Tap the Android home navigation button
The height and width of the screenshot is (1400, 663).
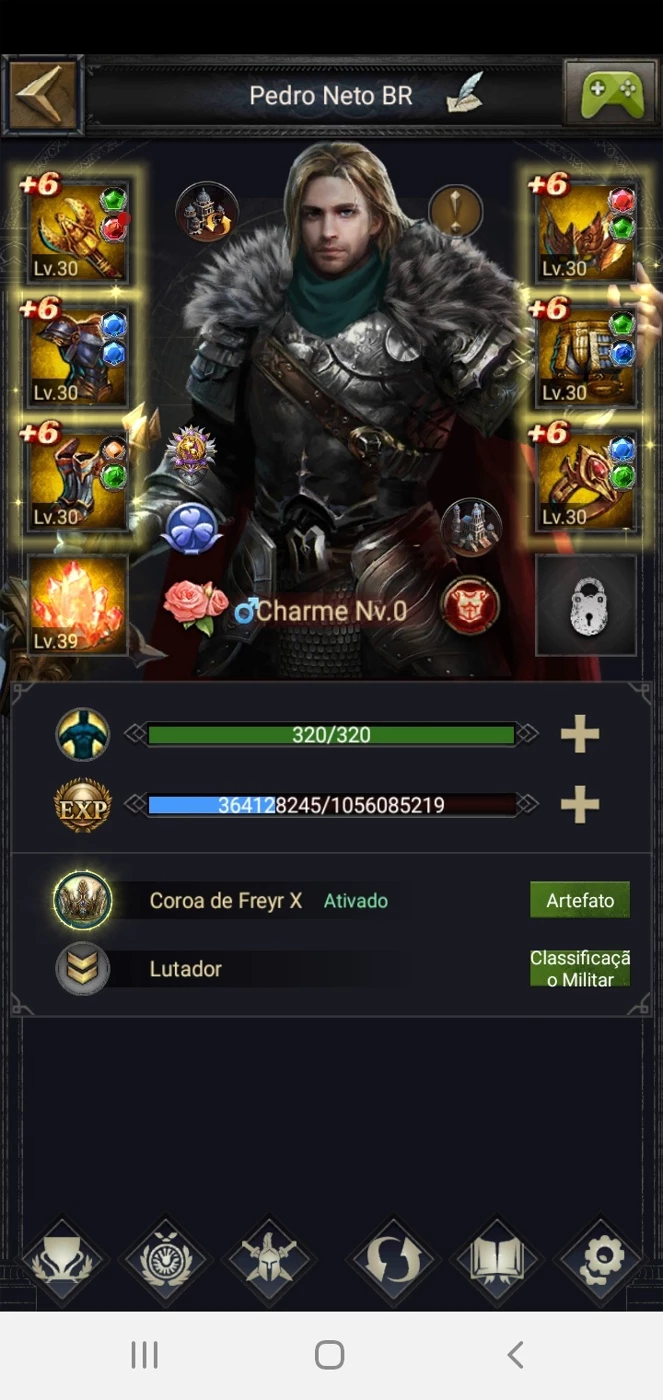tap(329, 1355)
